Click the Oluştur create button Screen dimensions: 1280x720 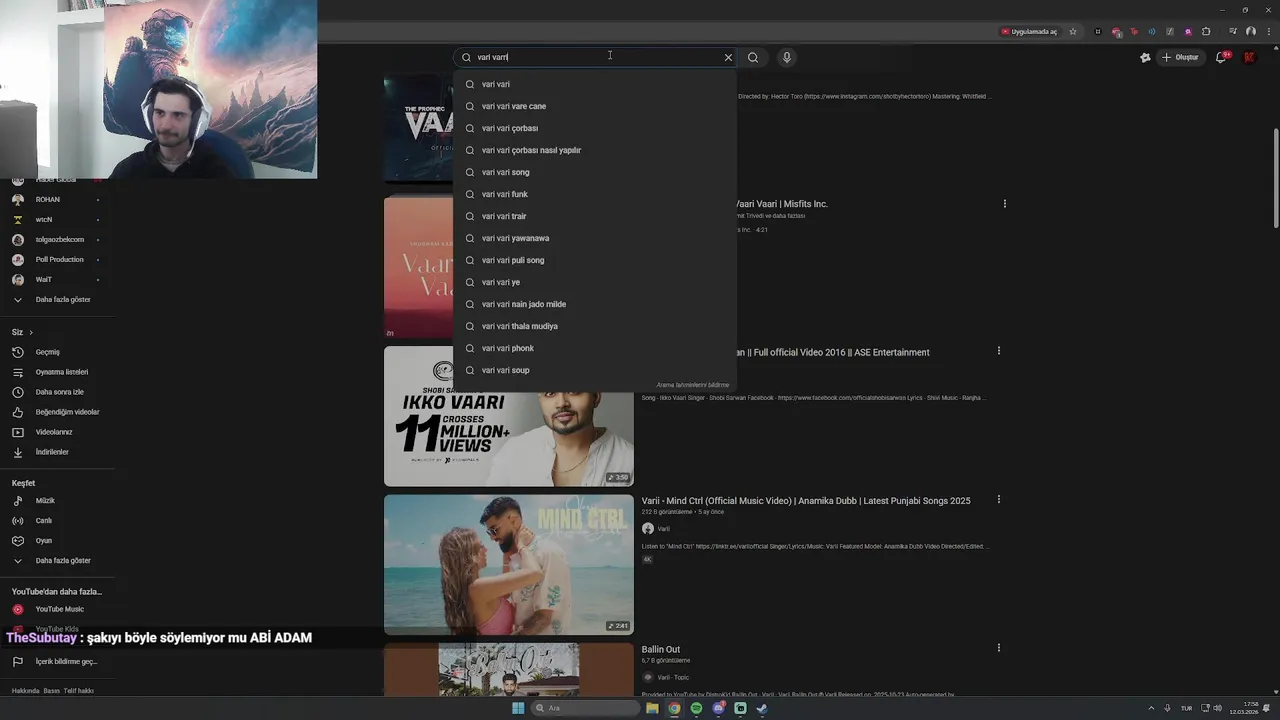1180,57
